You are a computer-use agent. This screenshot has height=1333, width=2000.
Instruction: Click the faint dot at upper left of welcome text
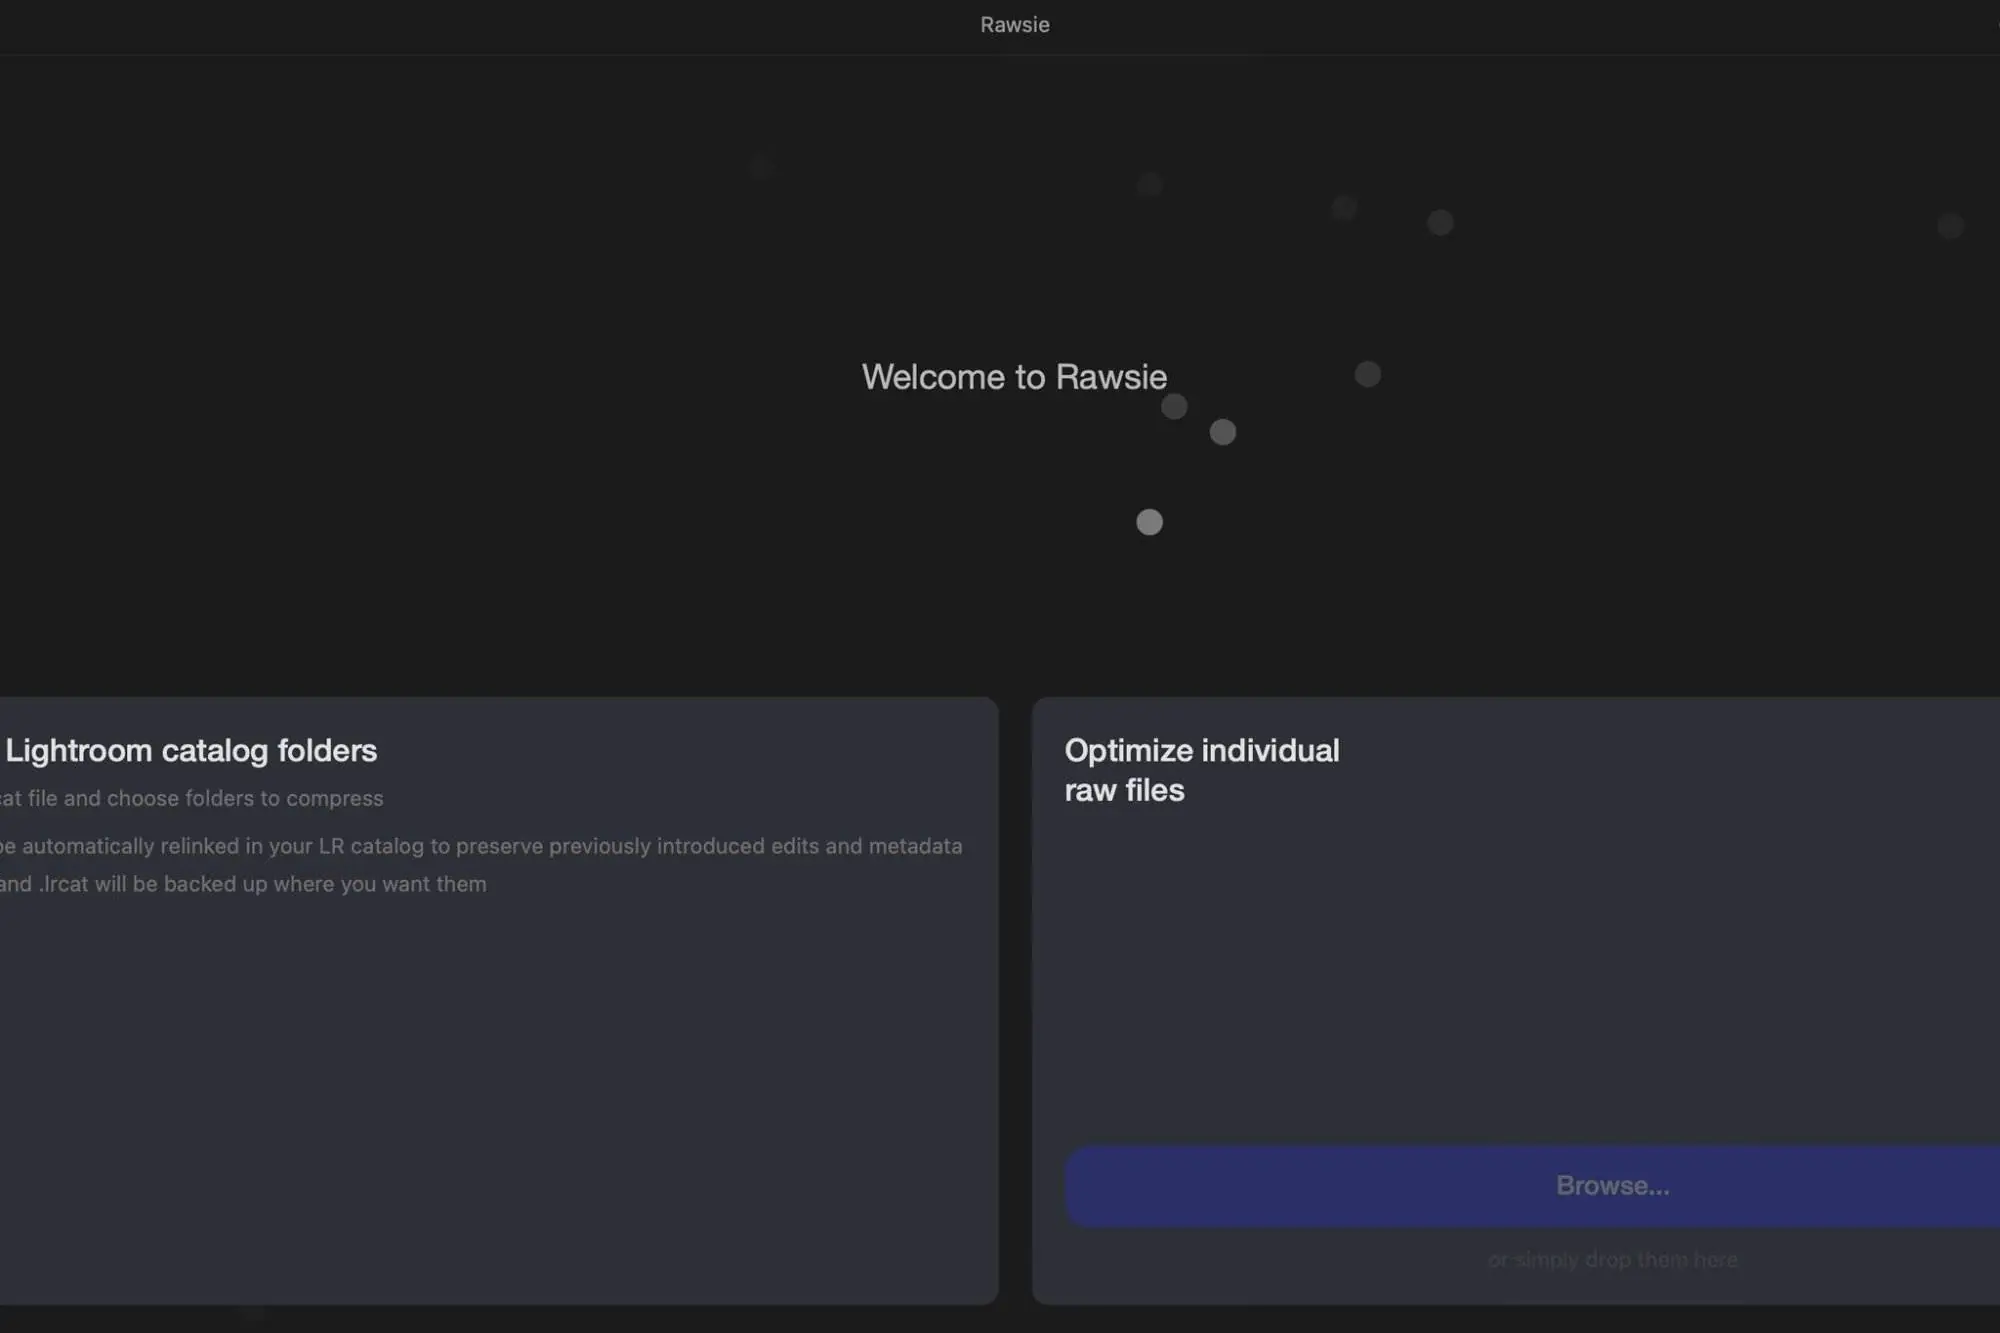[760, 167]
